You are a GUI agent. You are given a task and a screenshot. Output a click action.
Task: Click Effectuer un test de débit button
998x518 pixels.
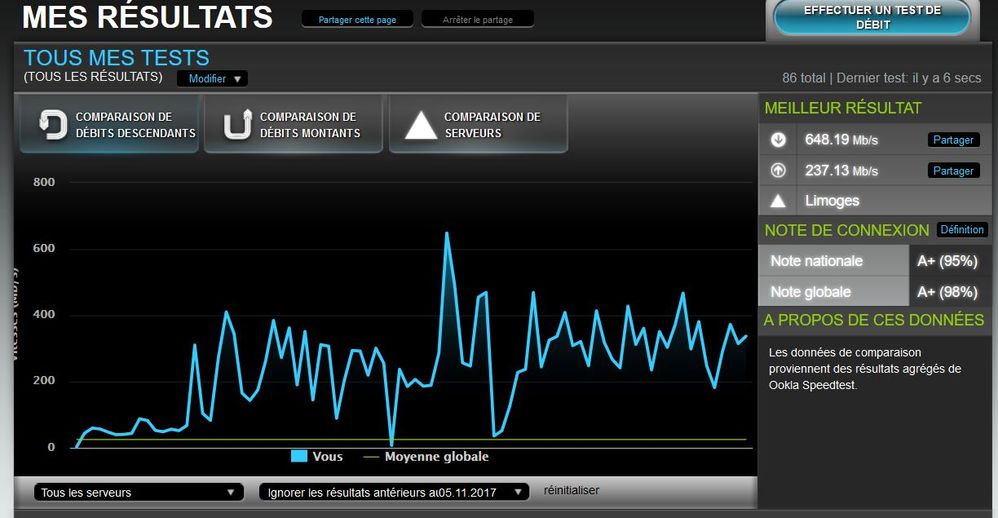click(872, 18)
